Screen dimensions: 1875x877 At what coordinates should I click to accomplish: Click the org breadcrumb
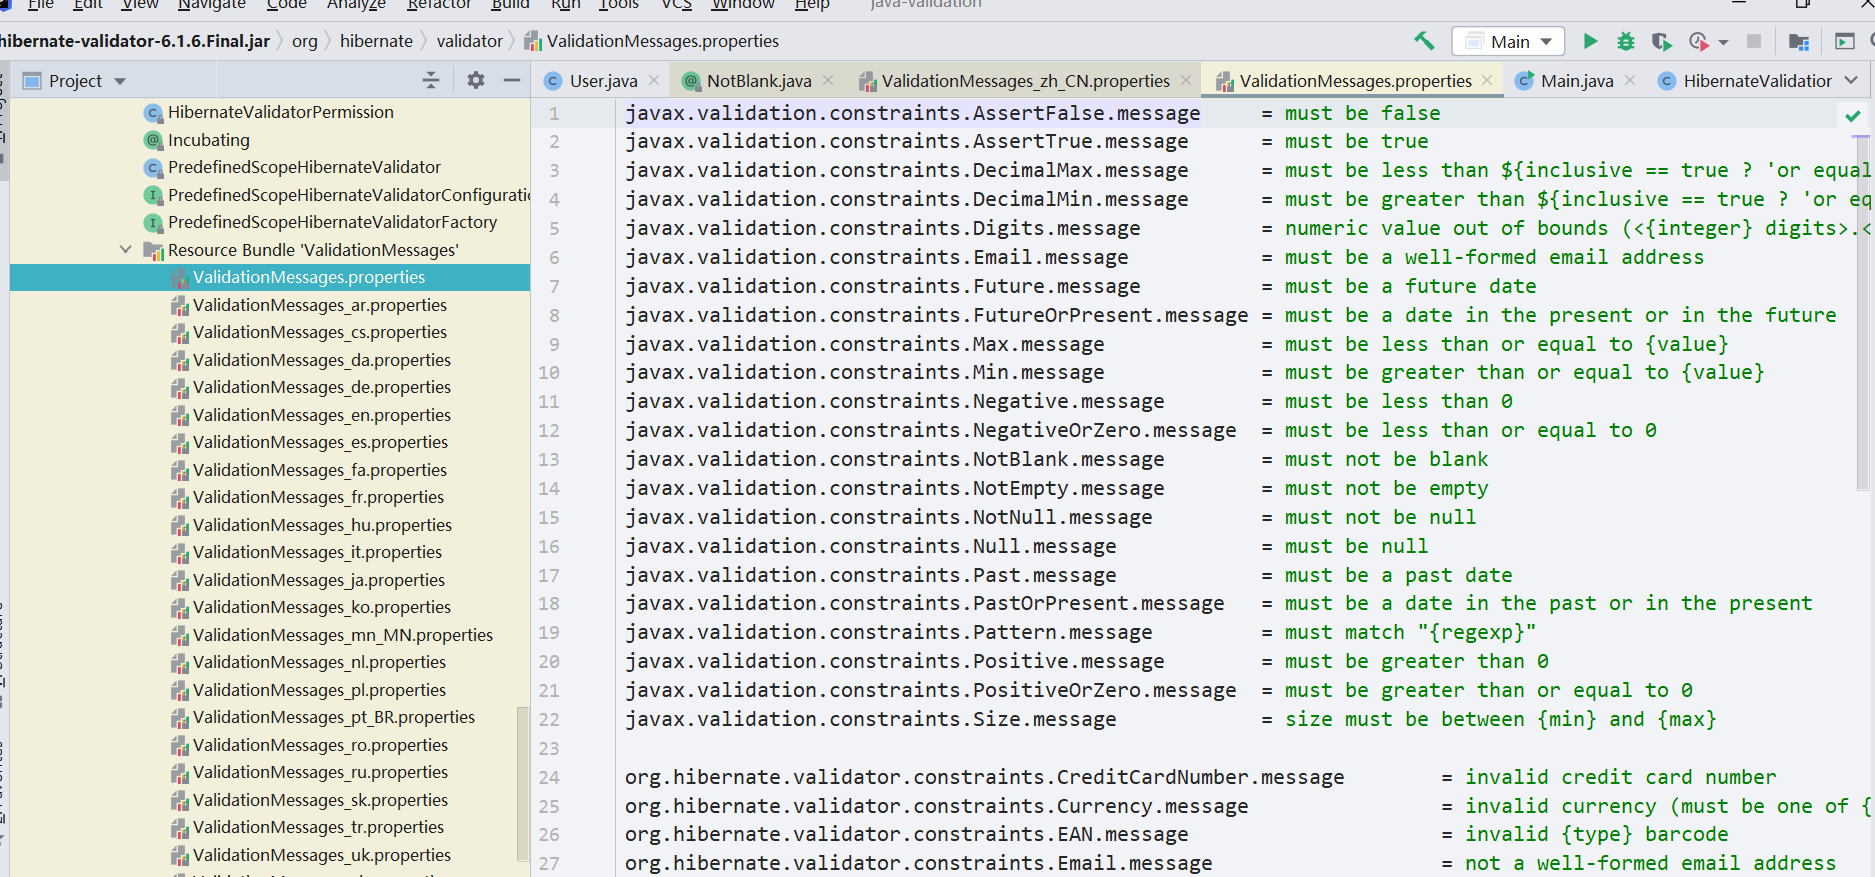pyautogui.click(x=305, y=41)
